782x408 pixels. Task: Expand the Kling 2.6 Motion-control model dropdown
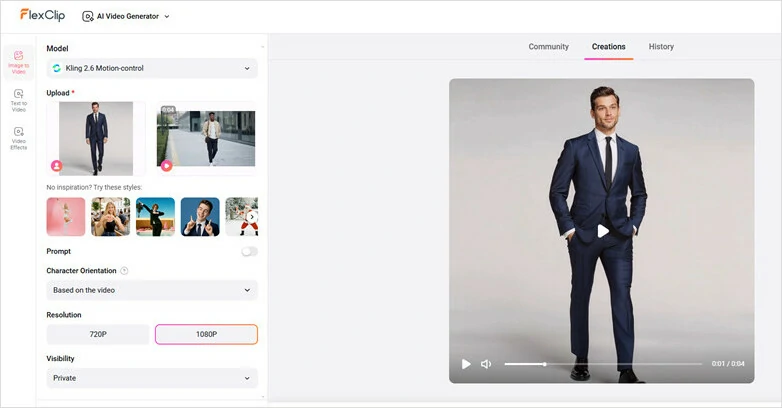tap(152, 68)
